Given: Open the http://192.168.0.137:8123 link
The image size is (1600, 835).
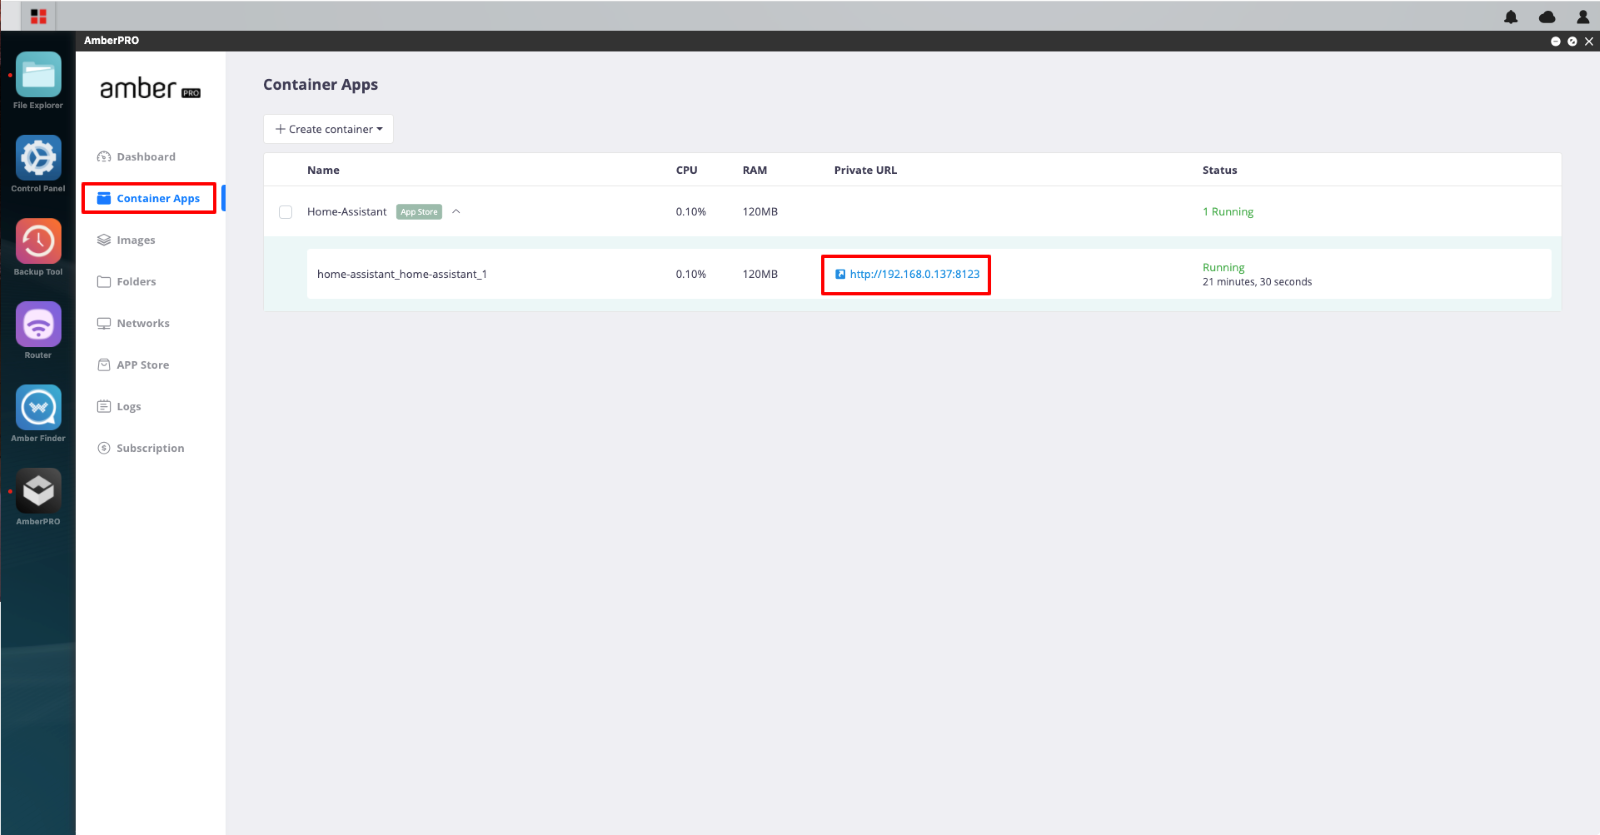Looking at the screenshot, I should pyautogui.click(x=915, y=274).
